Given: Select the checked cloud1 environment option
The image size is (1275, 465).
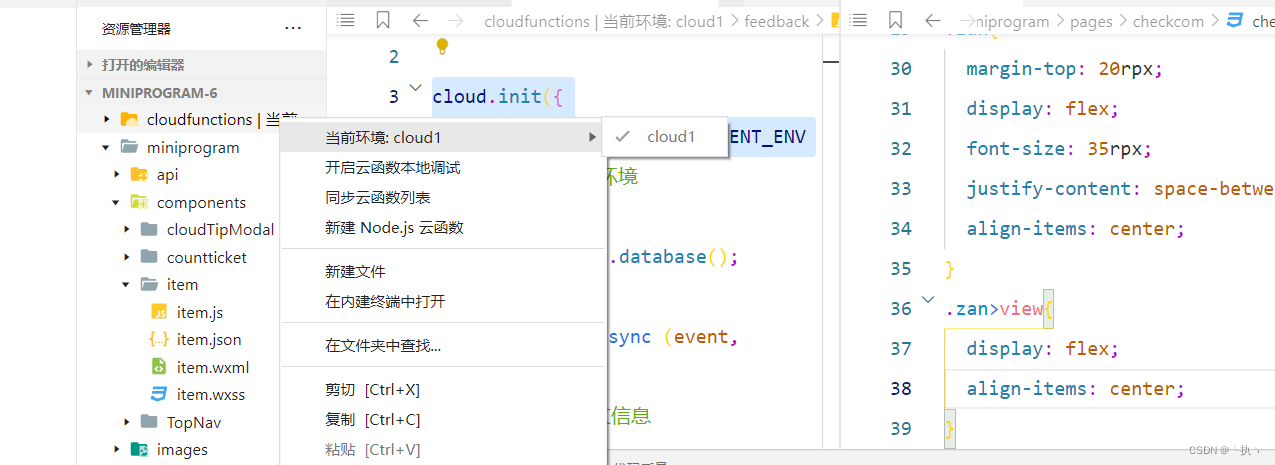Looking at the screenshot, I should 665,137.
